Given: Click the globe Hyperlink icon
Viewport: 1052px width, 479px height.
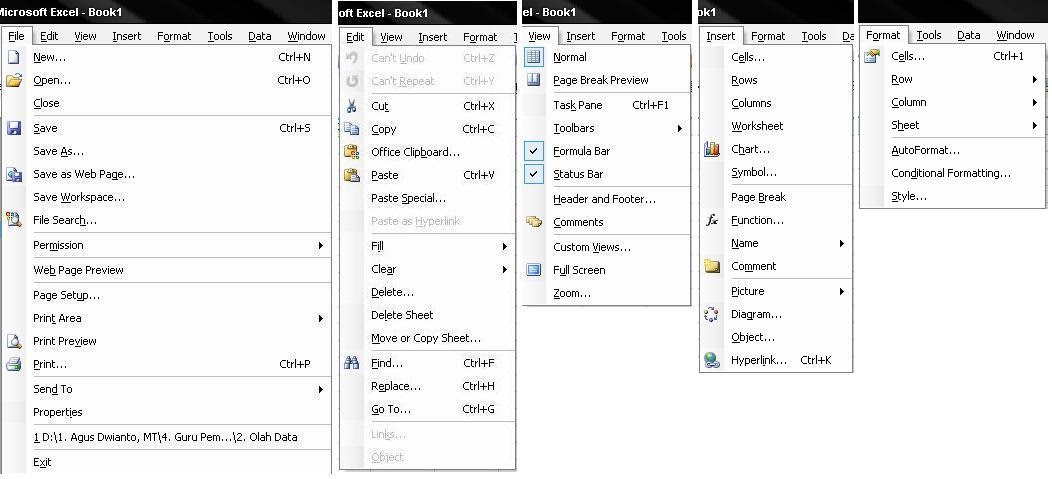Looking at the screenshot, I should (x=712, y=360).
